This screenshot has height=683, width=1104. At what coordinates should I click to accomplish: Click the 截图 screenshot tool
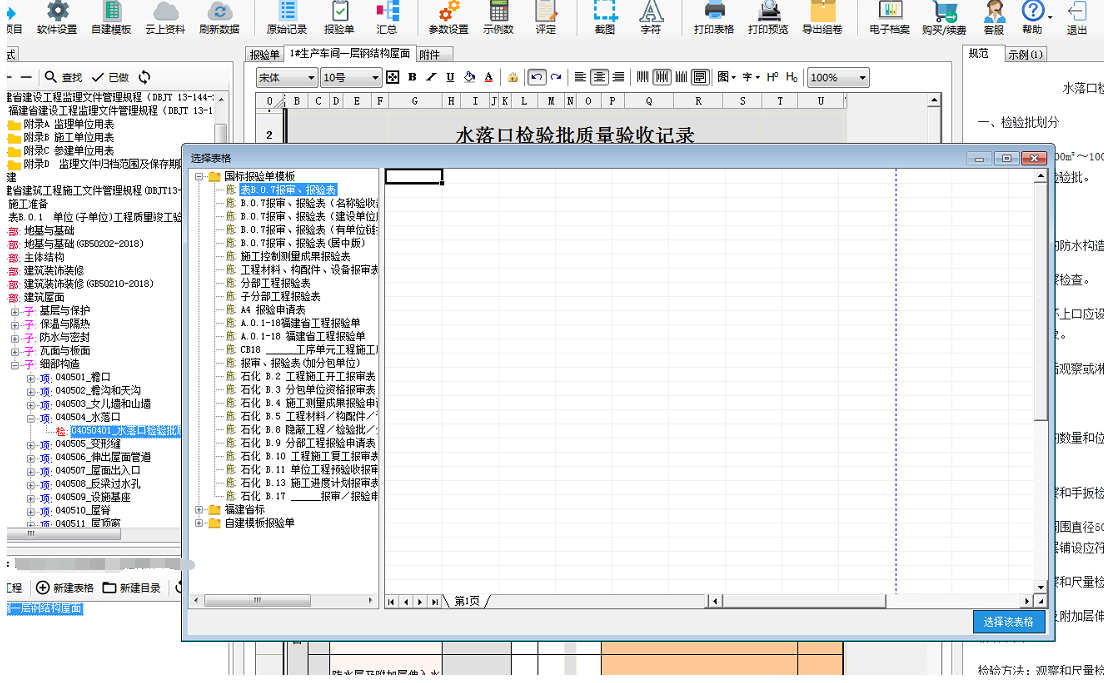tap(604, 18)
